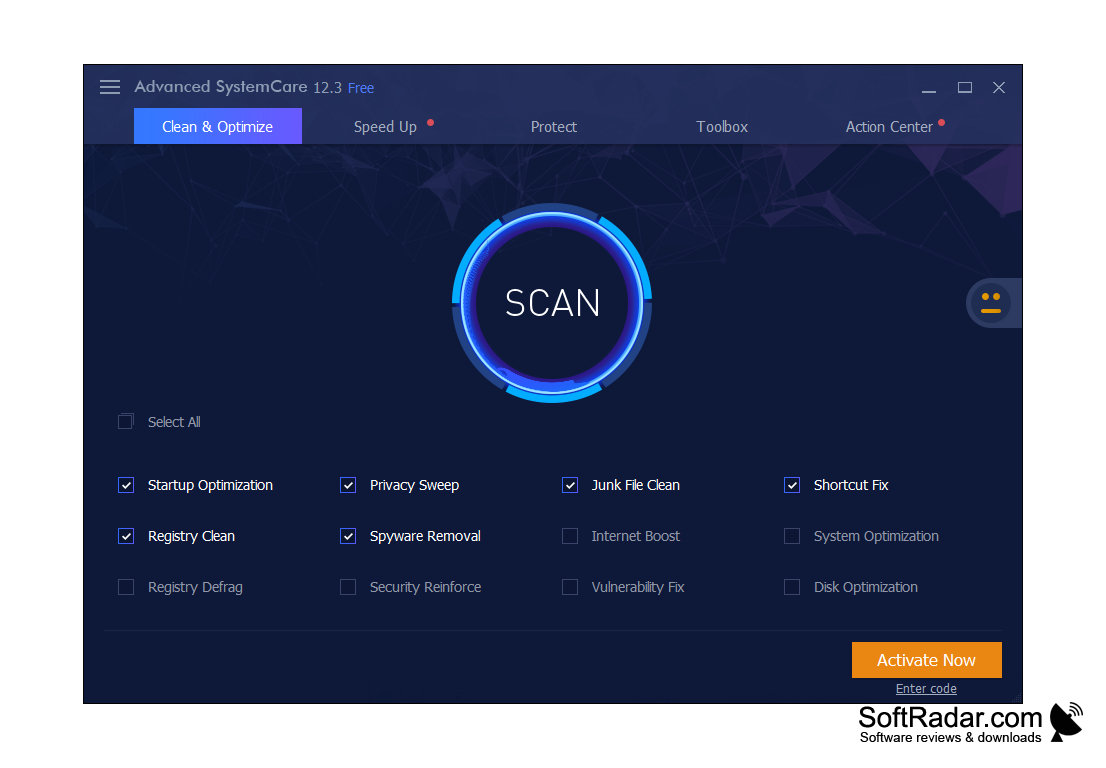Check the Registry Defrag option
Screen dimensions: 1106x768
126,587
